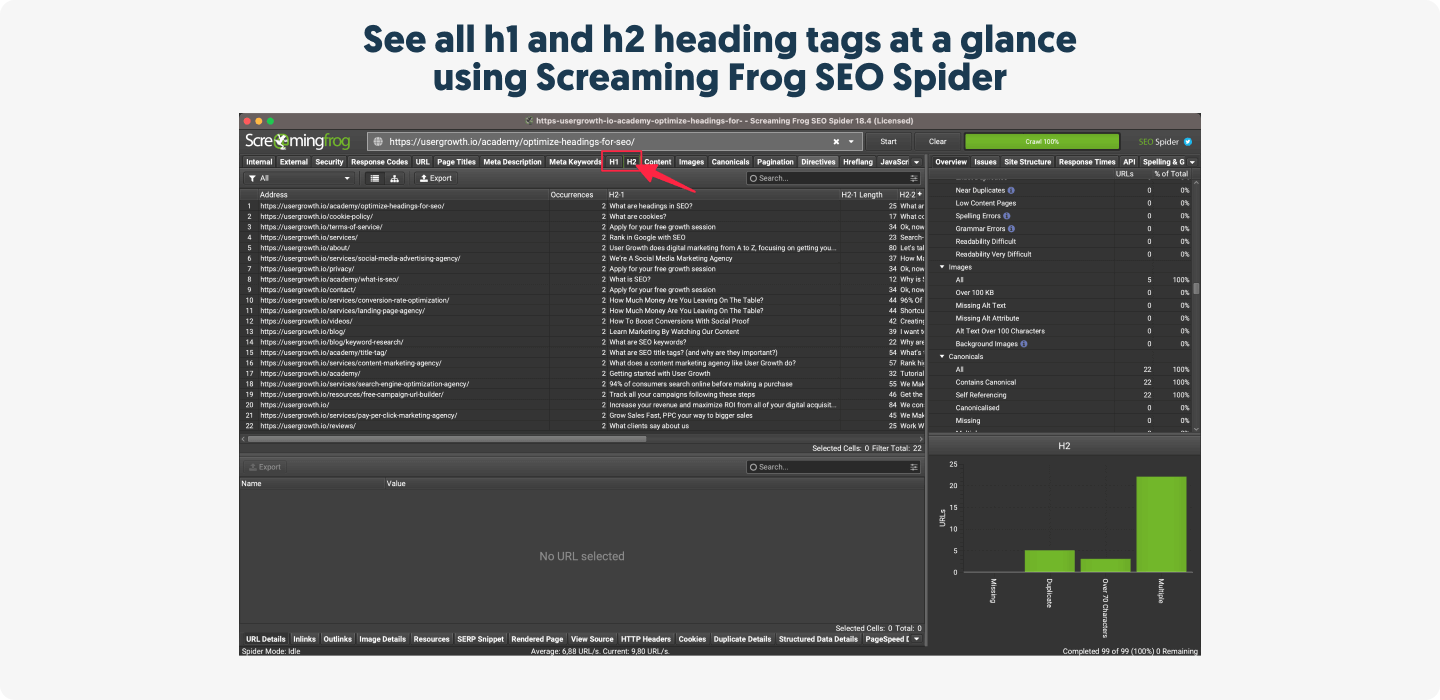
Task: Clear the URL field with the X icon
Action: coord(836,142)
